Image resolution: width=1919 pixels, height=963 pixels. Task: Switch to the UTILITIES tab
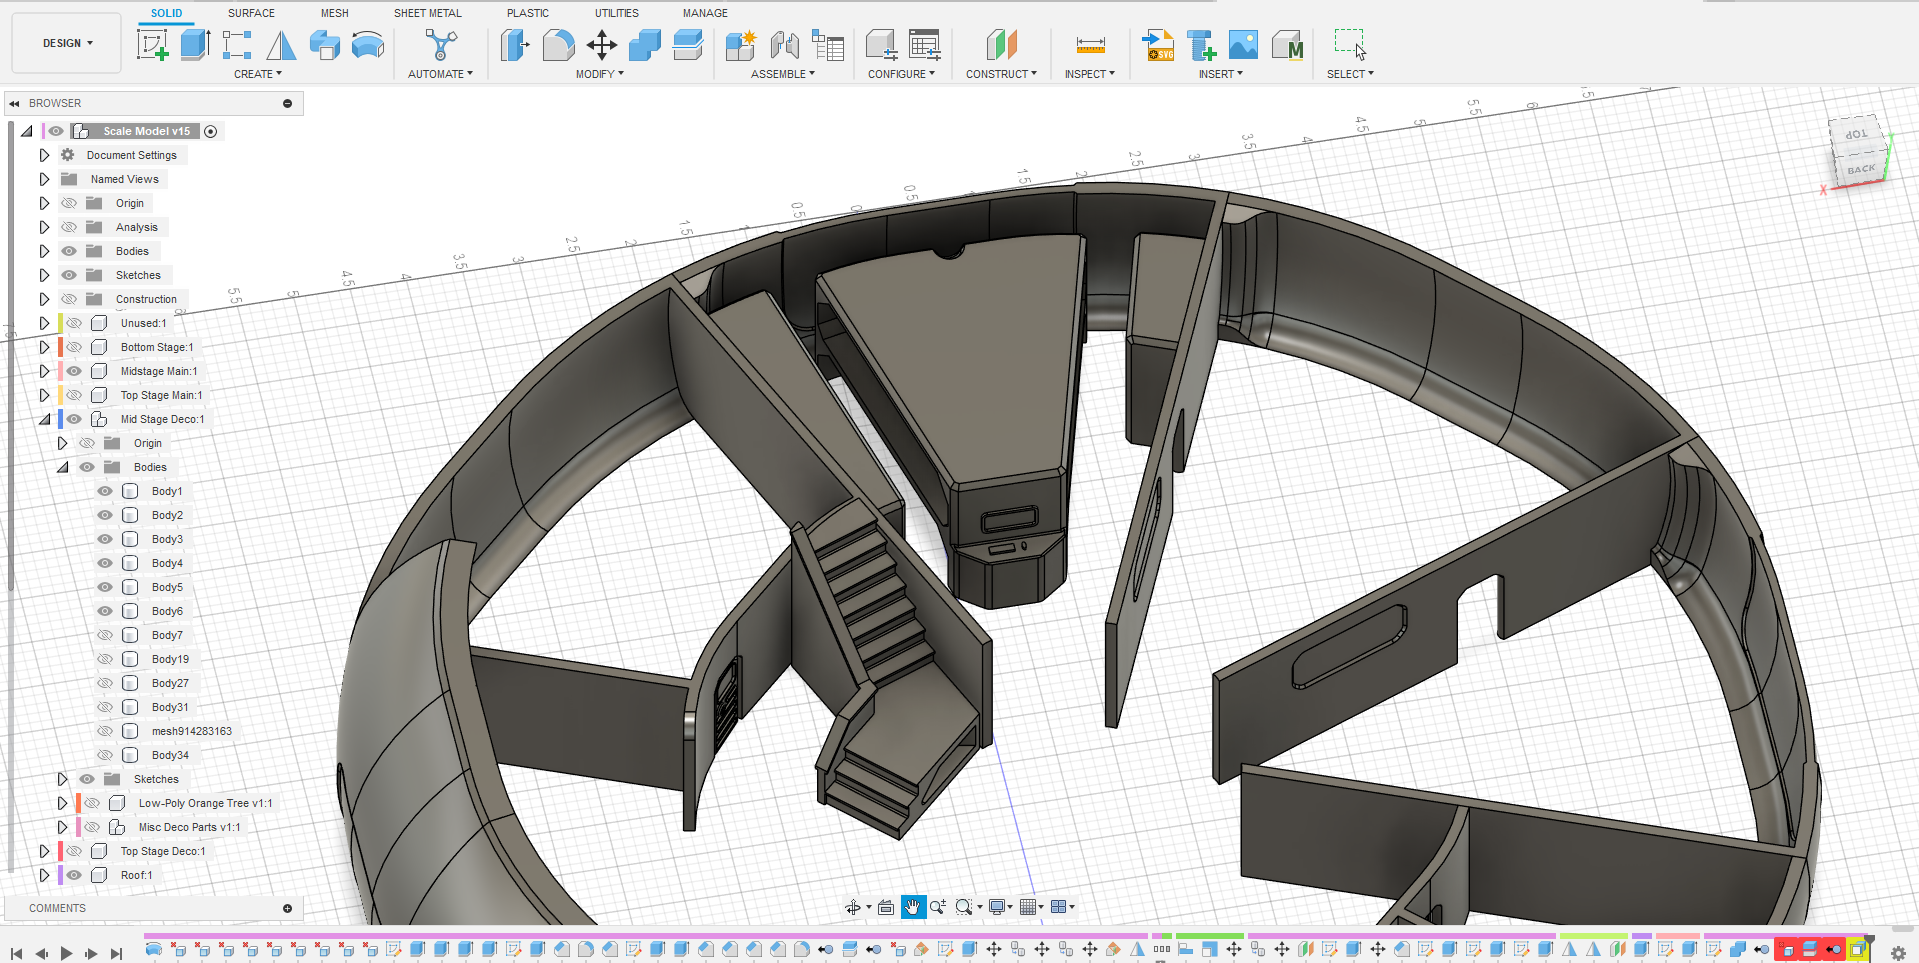pyautogui.click(x=617, y=13)
